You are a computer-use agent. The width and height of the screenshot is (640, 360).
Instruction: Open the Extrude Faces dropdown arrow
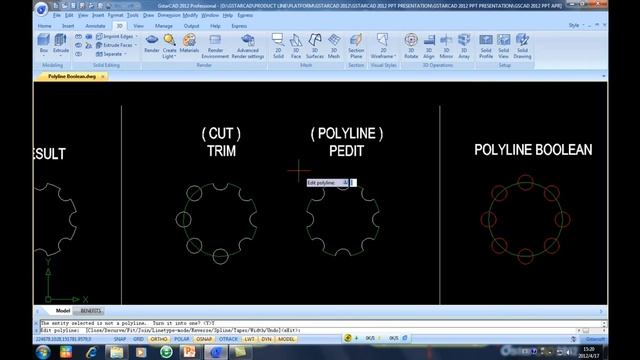pyautogui.click(x=136, y=45)
